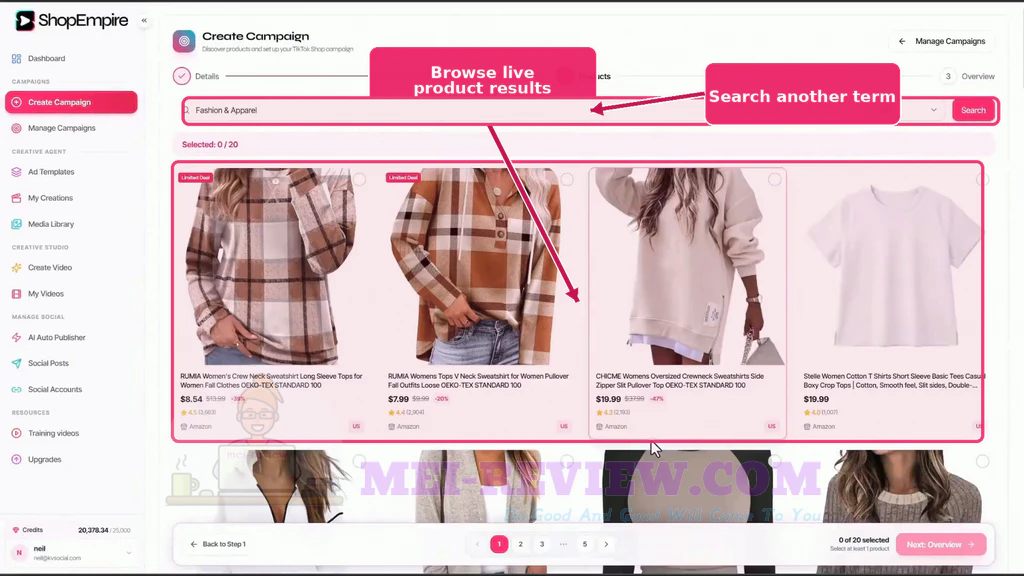This screenshot has width=1024, height=576.
Task: Open the RUMIA Crew Neck Sweatshirt image
Action: point(271,266)
